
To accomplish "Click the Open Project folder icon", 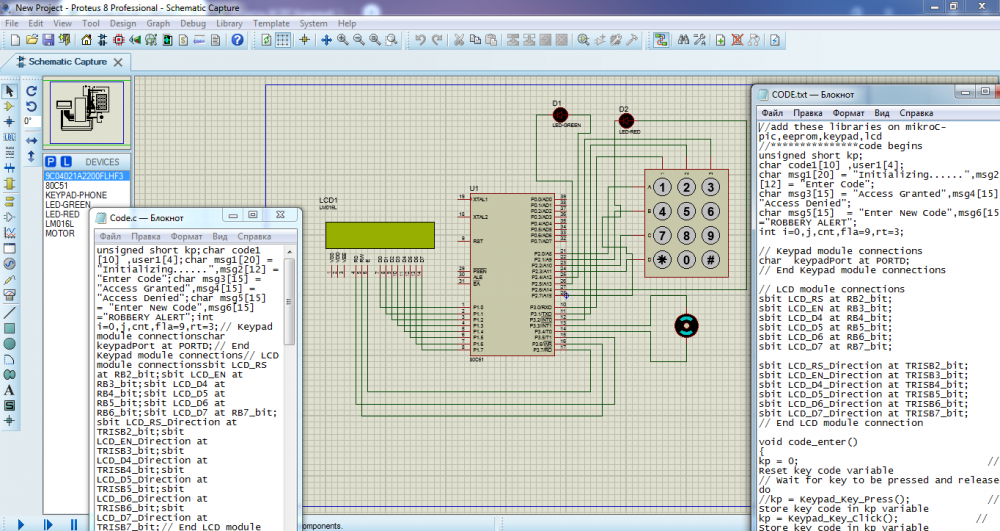I will 31,40.
